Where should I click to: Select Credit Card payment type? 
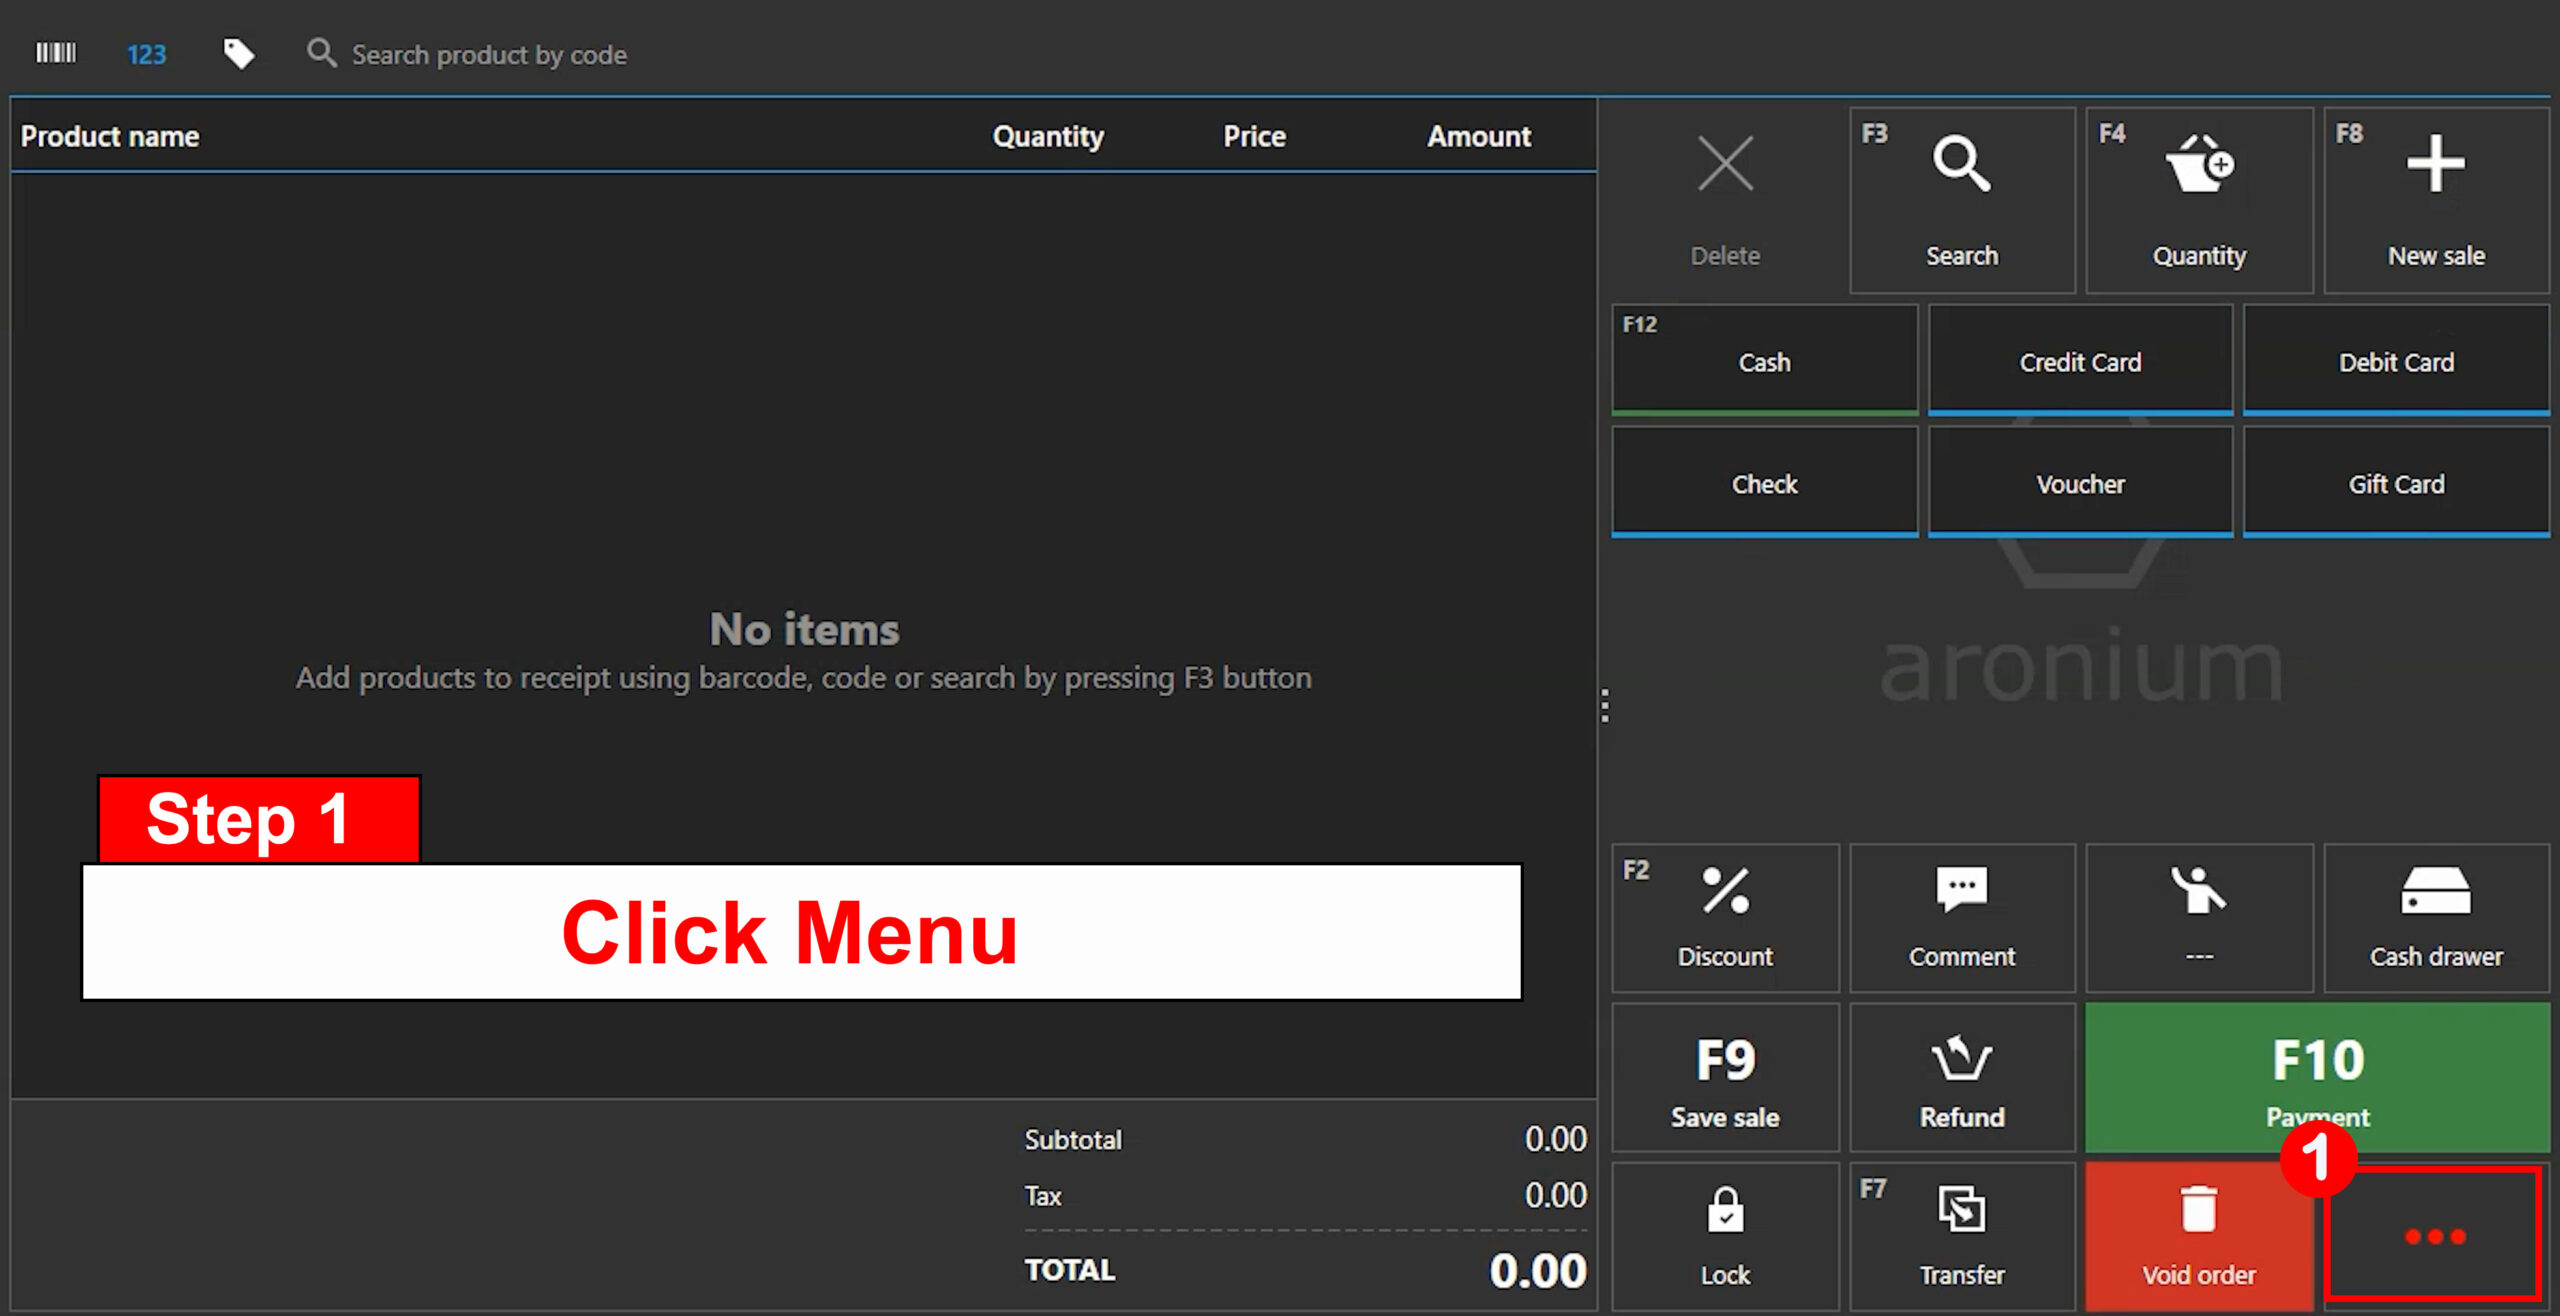tap(2080, 361)
